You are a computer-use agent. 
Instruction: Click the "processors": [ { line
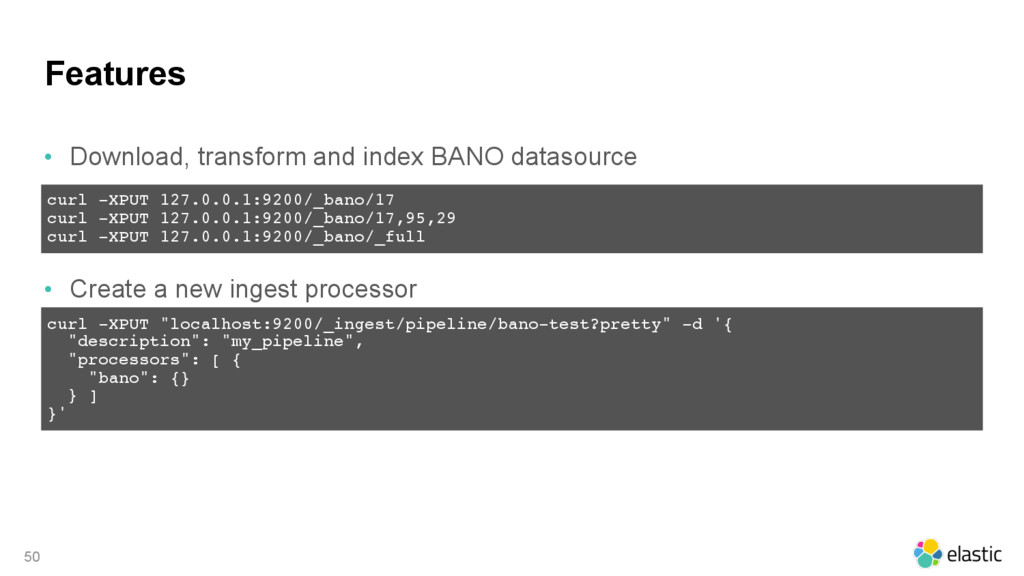click(x=154, y=360)
